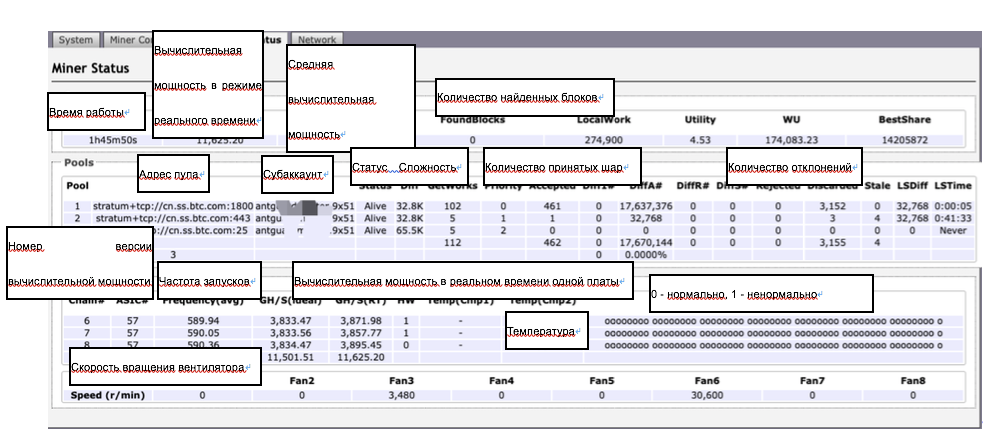Click the DiffR# column header
Screen dimensions: 983x429
coord(693,186)
